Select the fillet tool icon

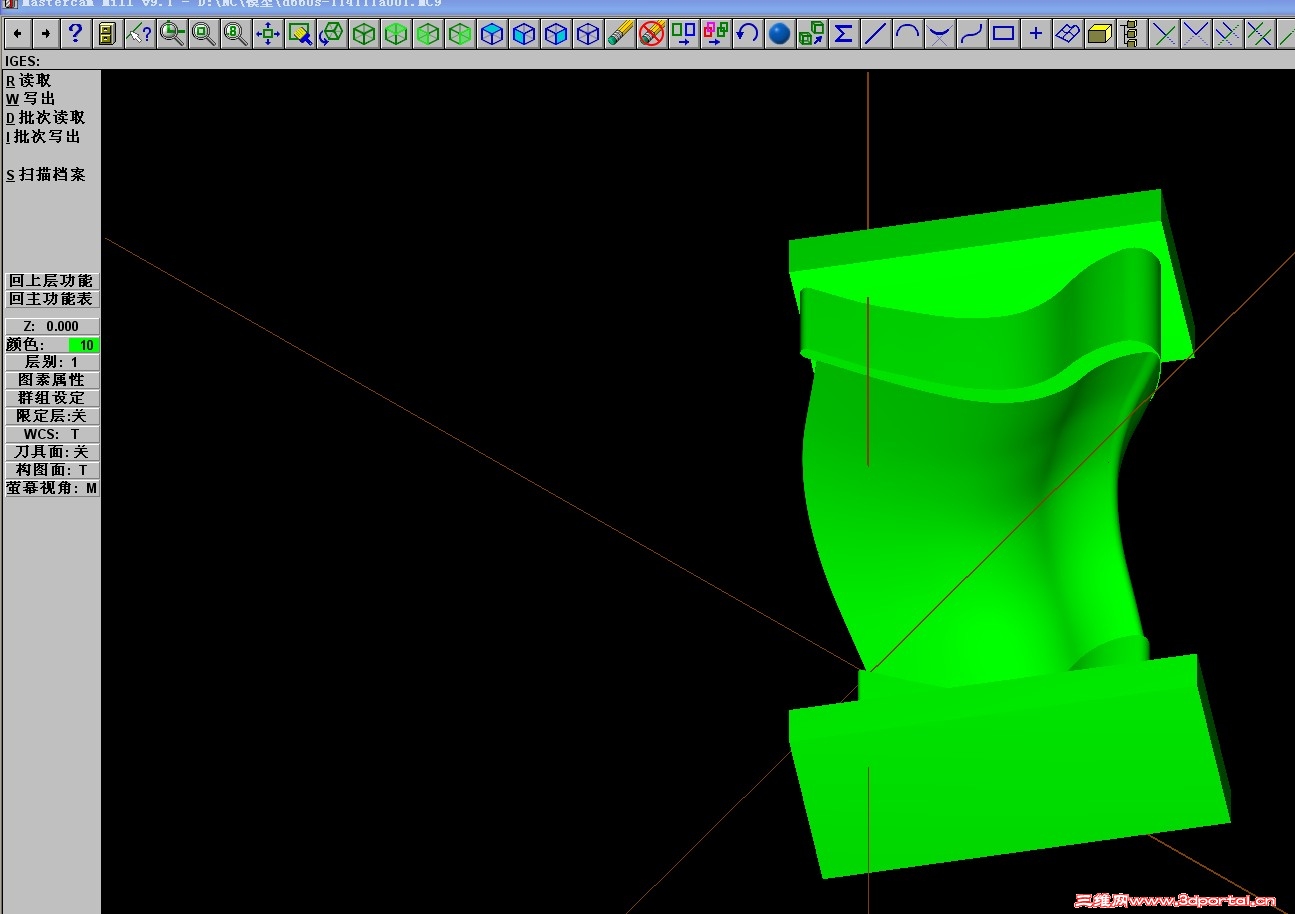click(939, 34)
